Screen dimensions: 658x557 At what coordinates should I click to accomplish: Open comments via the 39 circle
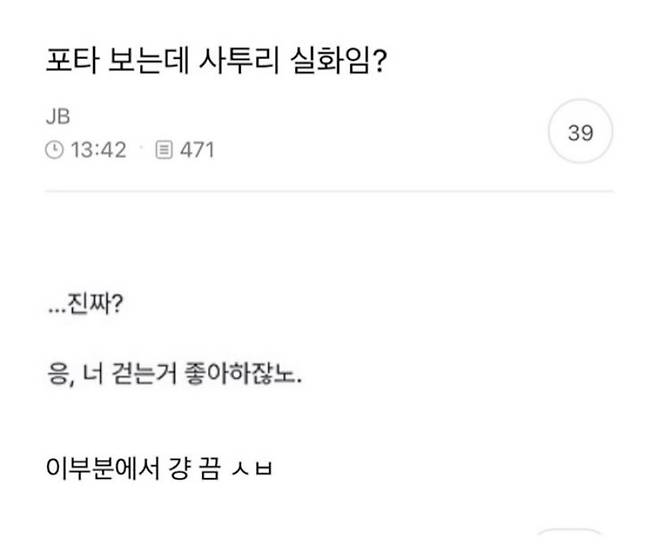coord(580,133)
